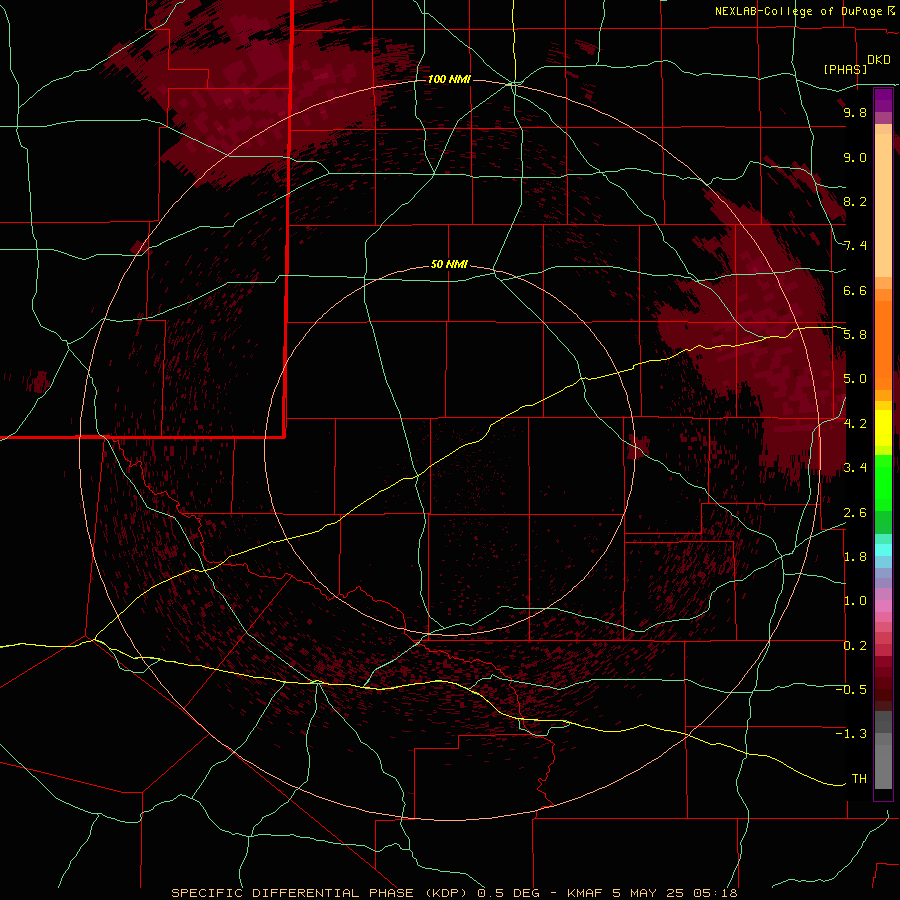Click the 1.8 value on color scale

pyautogui.click(x=855, y=557)
